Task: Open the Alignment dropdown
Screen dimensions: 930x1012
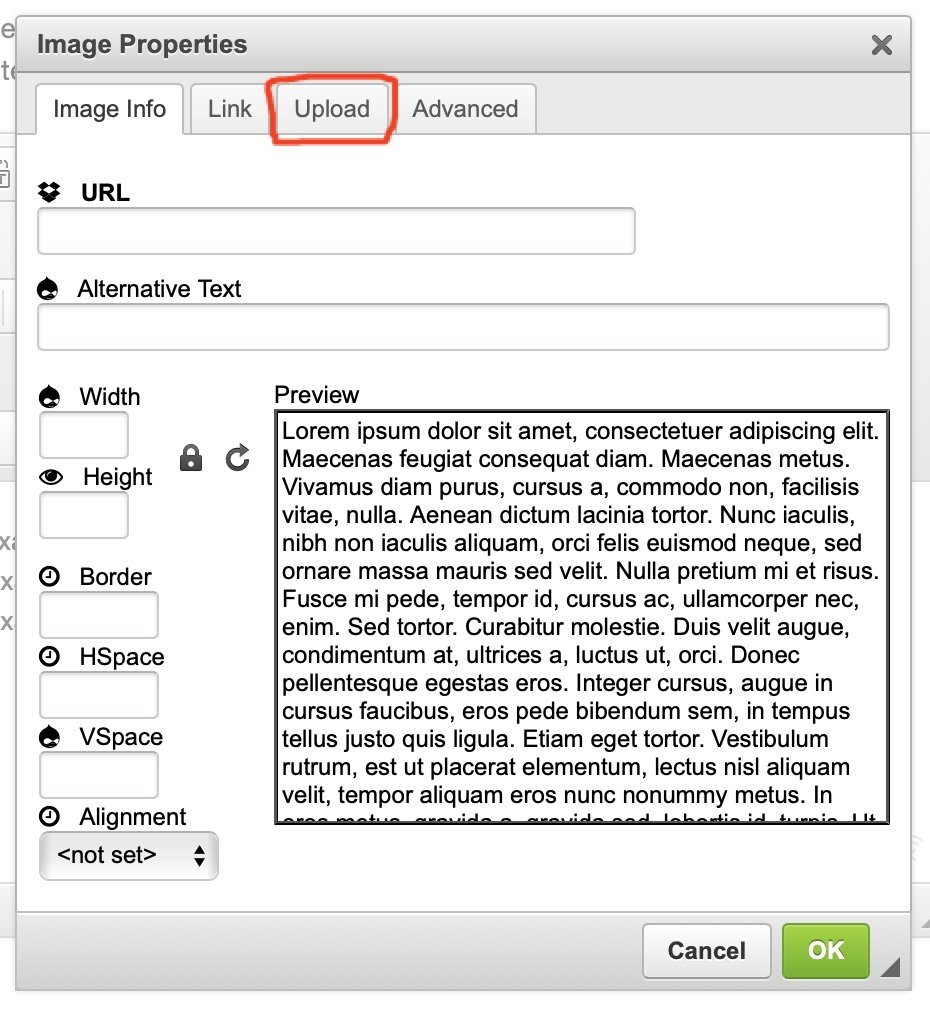Action: pyautogui.click(x=129, y=856)
